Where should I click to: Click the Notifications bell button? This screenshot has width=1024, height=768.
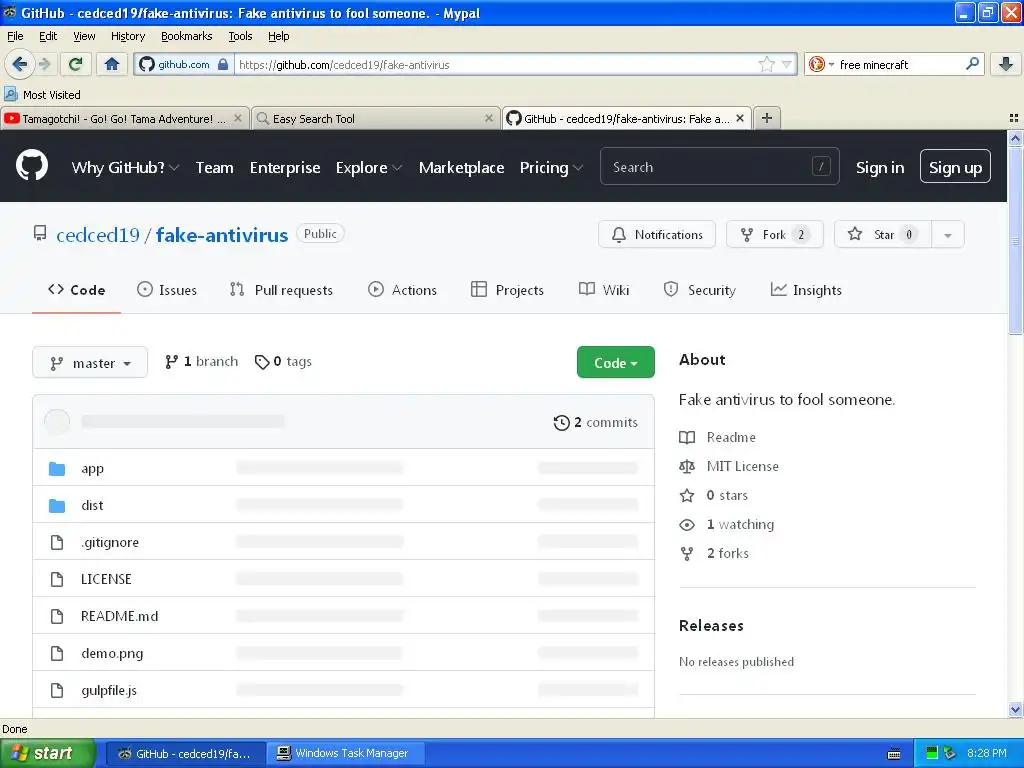pos(656,234)
